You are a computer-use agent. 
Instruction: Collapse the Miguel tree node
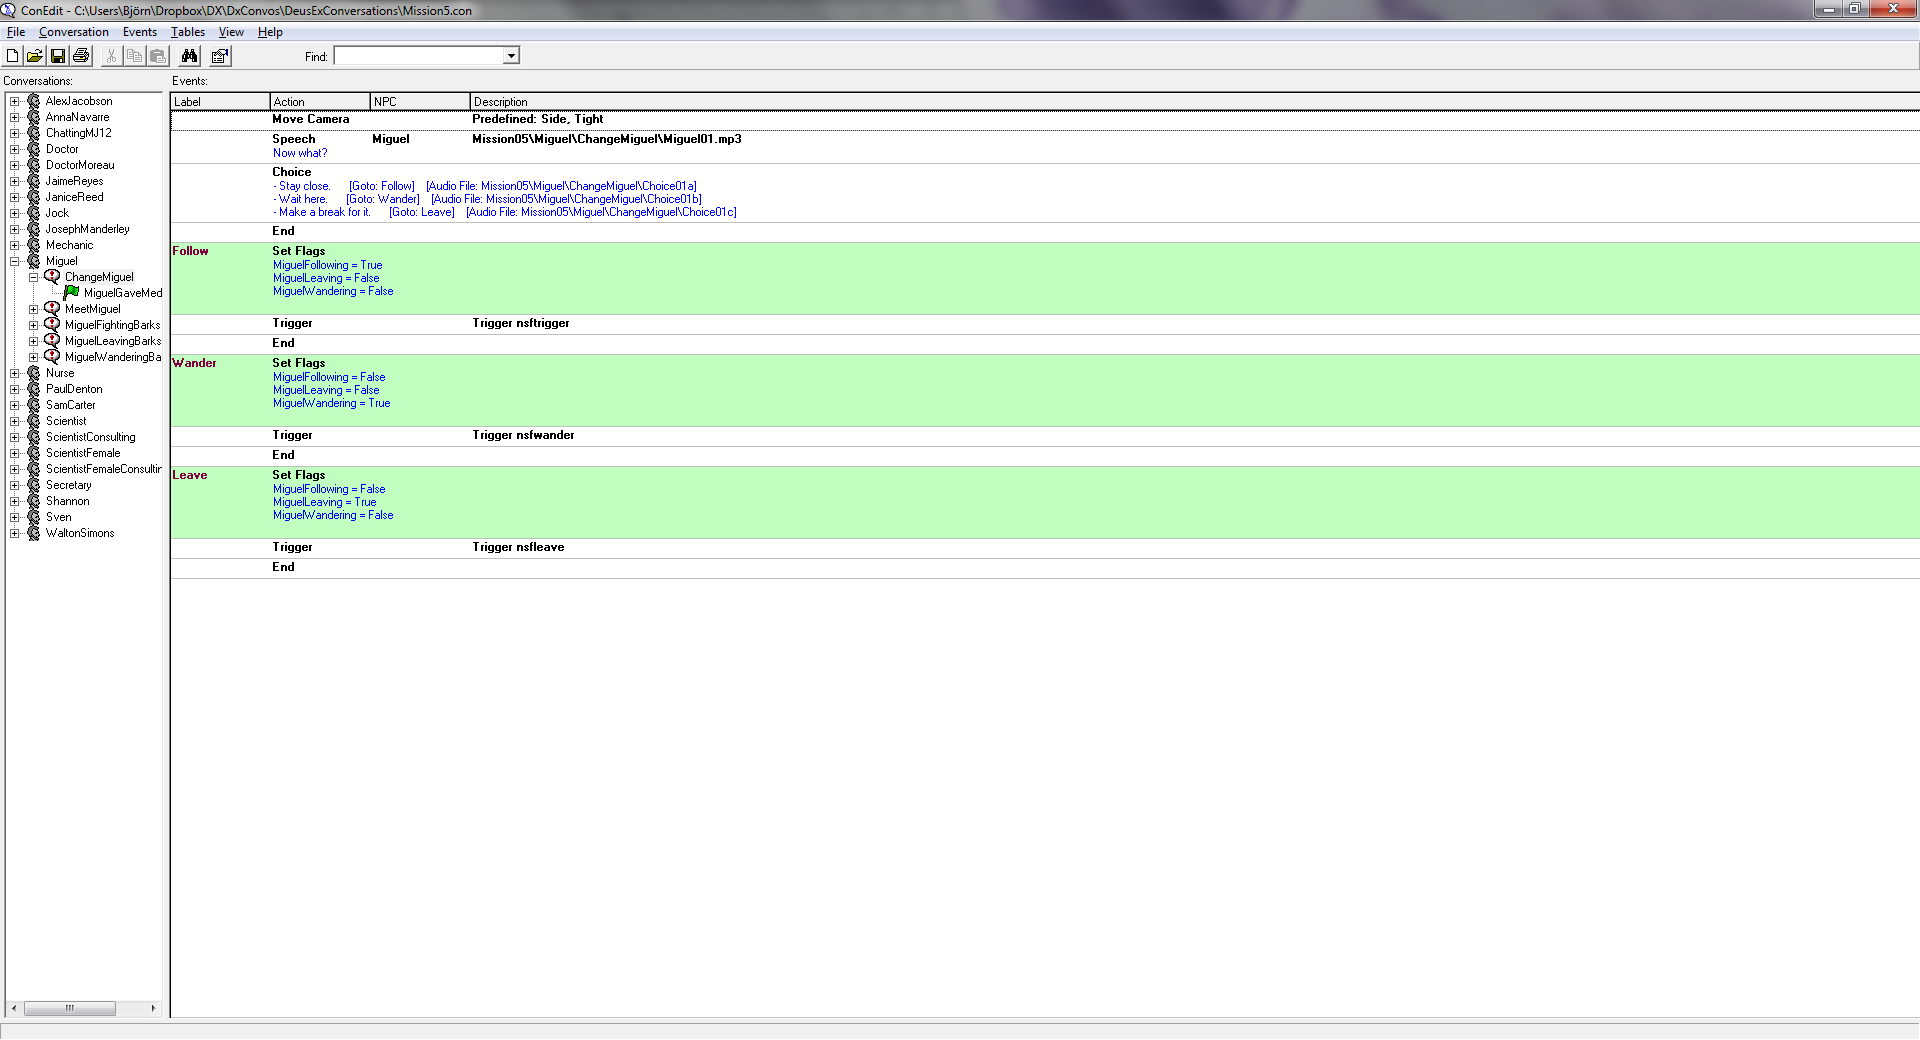coord(15,261)
